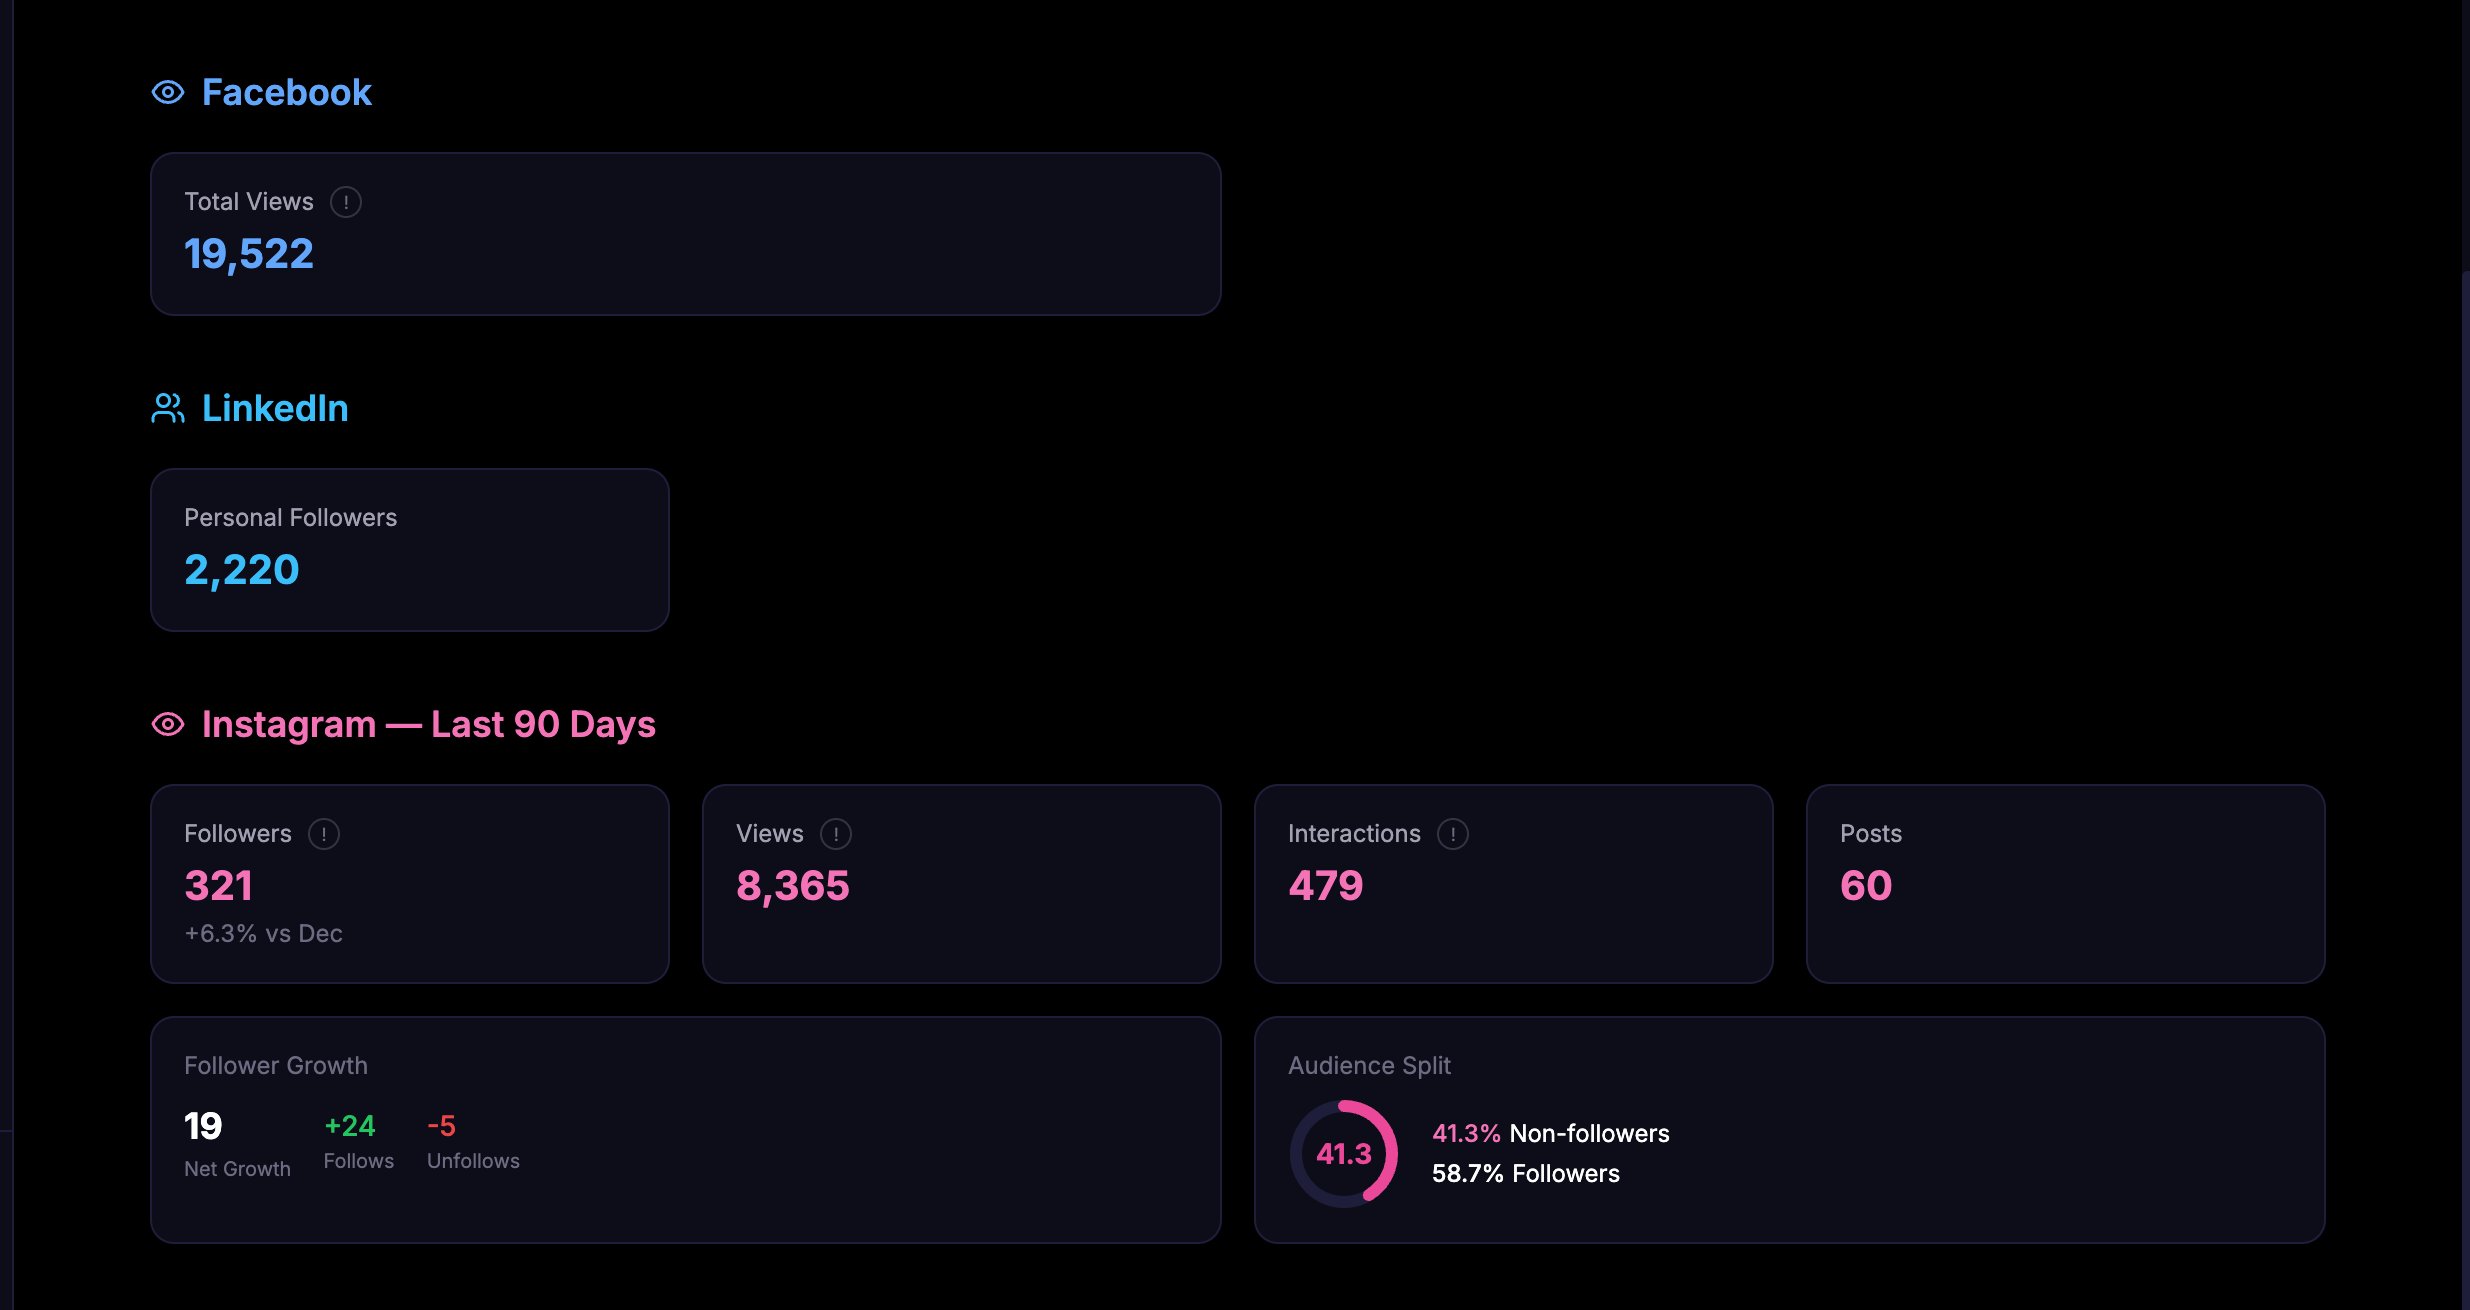
Task: Open the Personal Followers card showing 2,220
Action: tap(409, 549)
